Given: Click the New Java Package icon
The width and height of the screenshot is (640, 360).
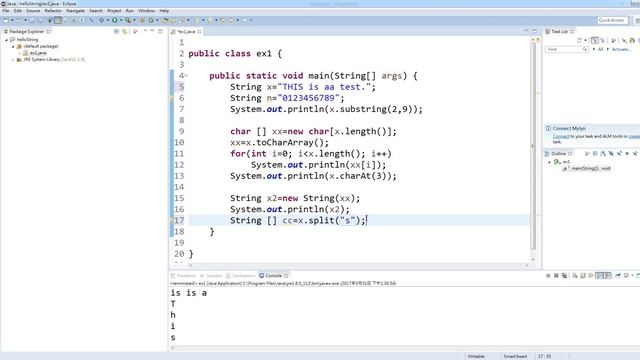Looking at the screenshot, I should pyautogui.click(x=142, y=20).
